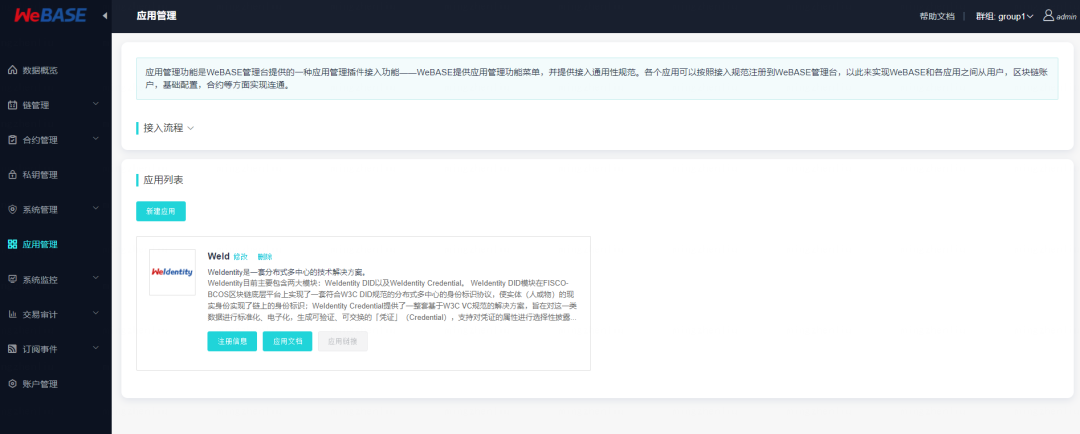The height and width of the screenshot is (434, 1080).
Task: Click the clipboard icon beside 合约管理
Action: point(12,140)
